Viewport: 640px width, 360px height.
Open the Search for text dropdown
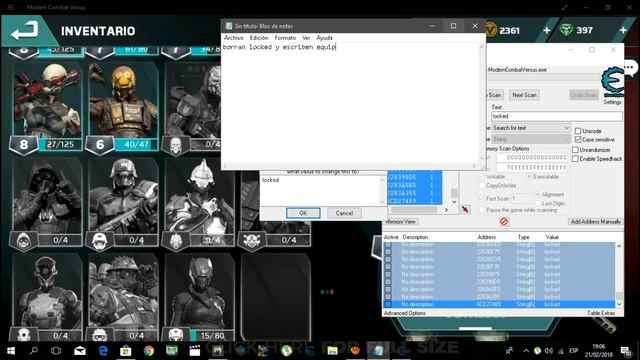(531, 128)
